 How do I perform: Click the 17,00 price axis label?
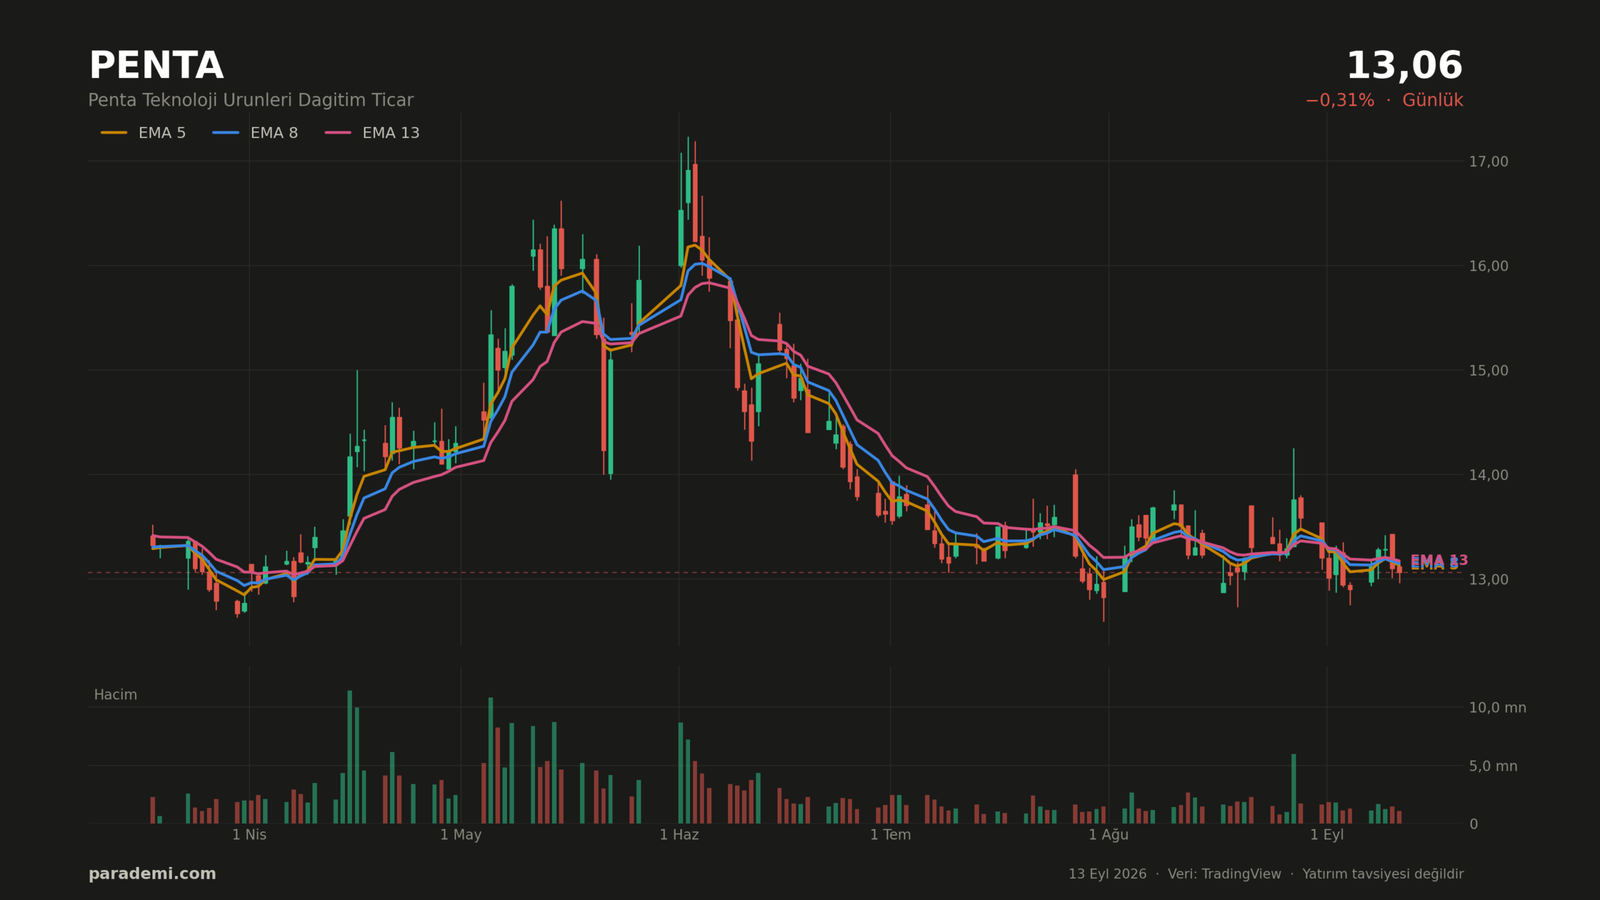(x=1488, y=161)
